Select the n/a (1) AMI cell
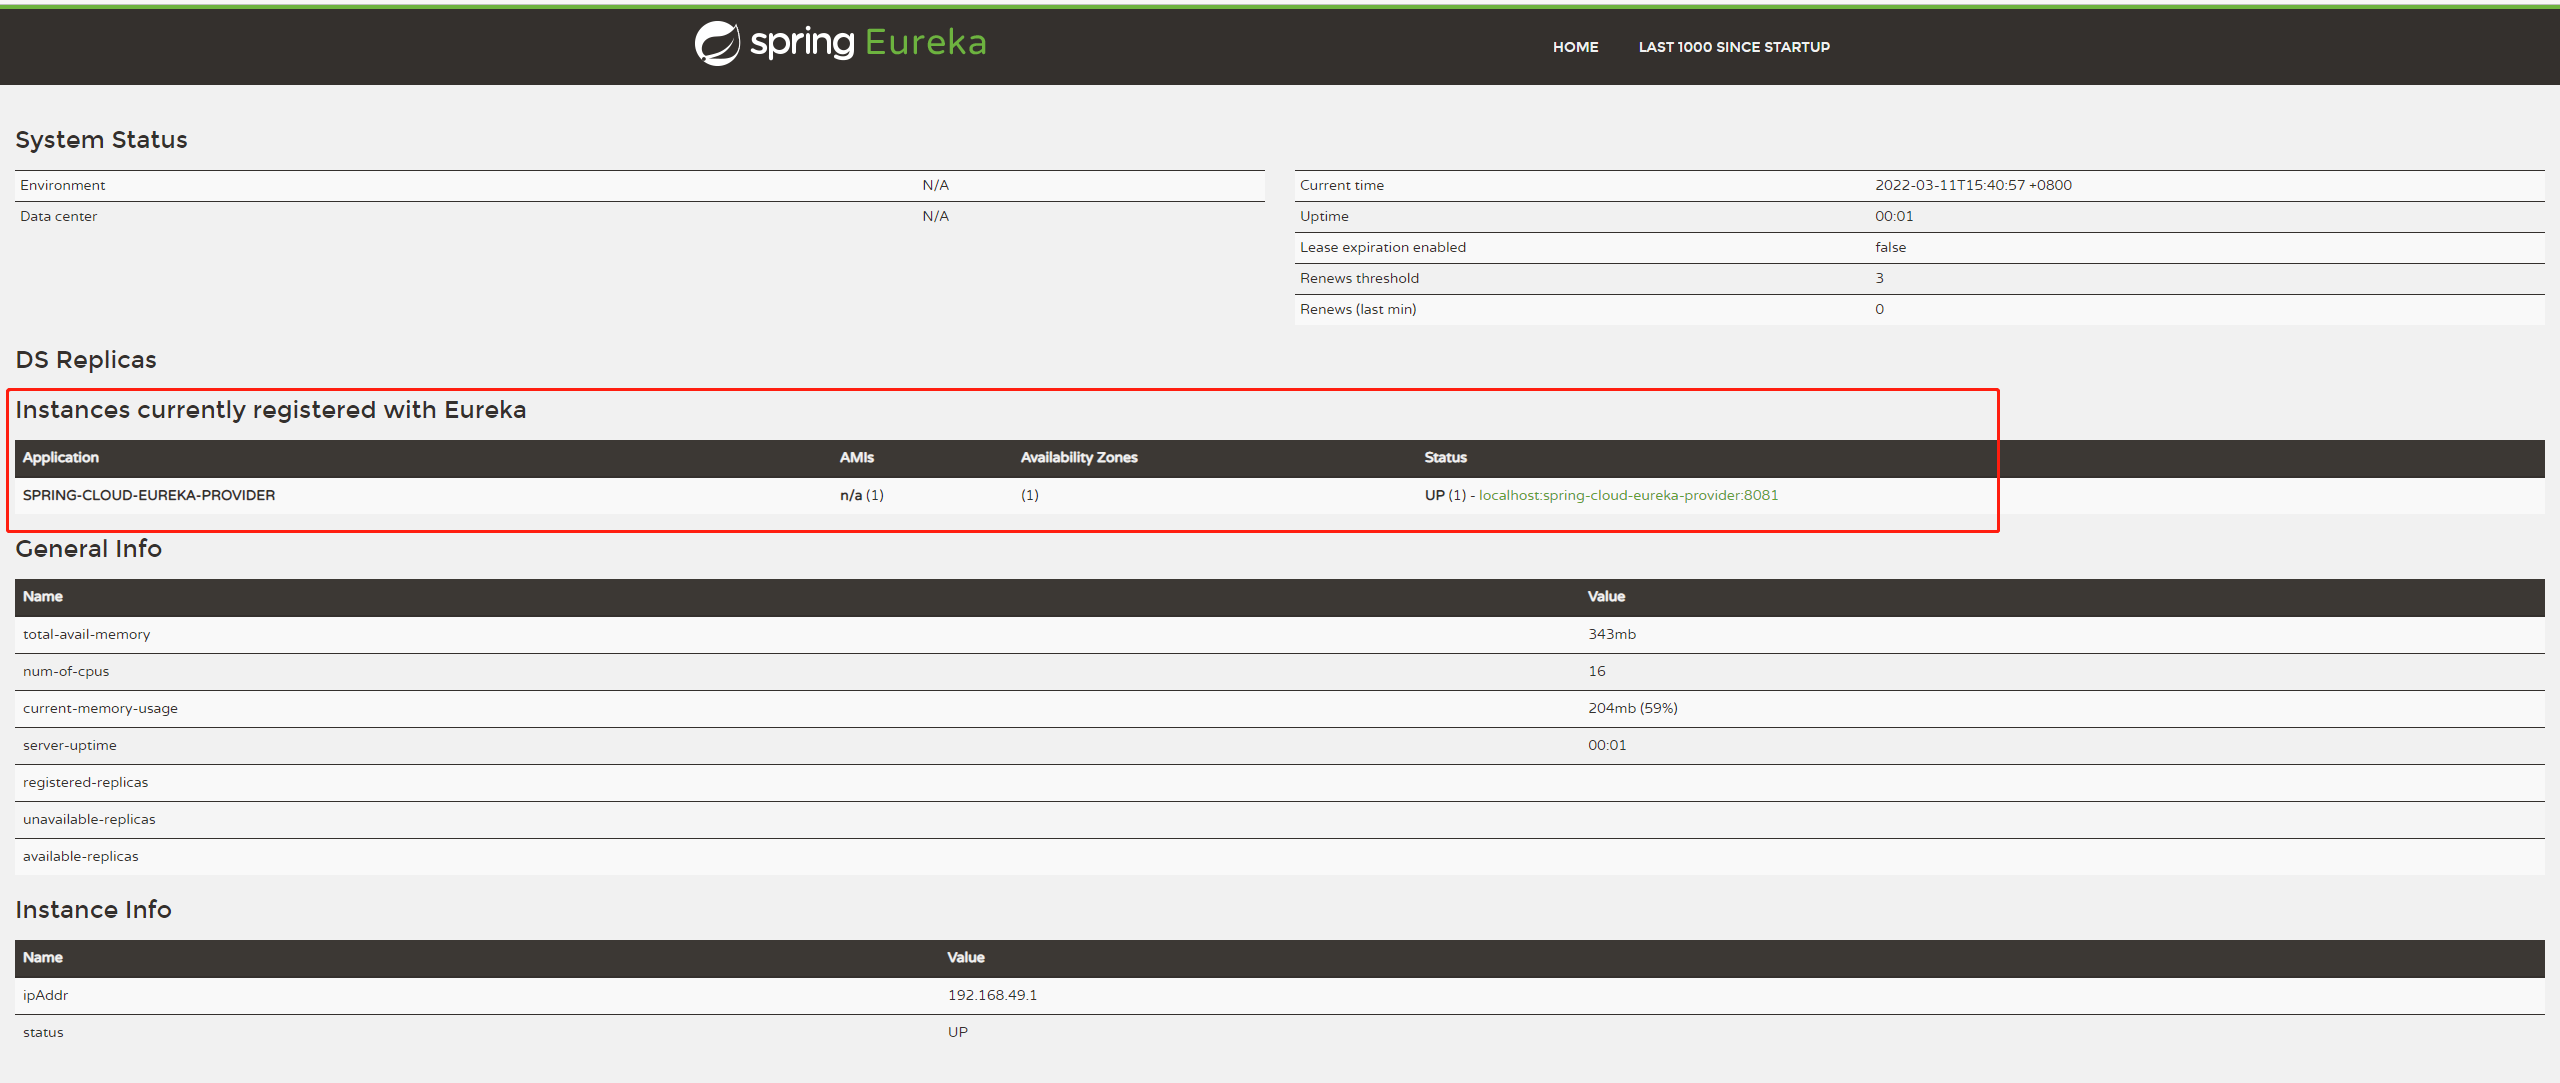 click(861, 495)
